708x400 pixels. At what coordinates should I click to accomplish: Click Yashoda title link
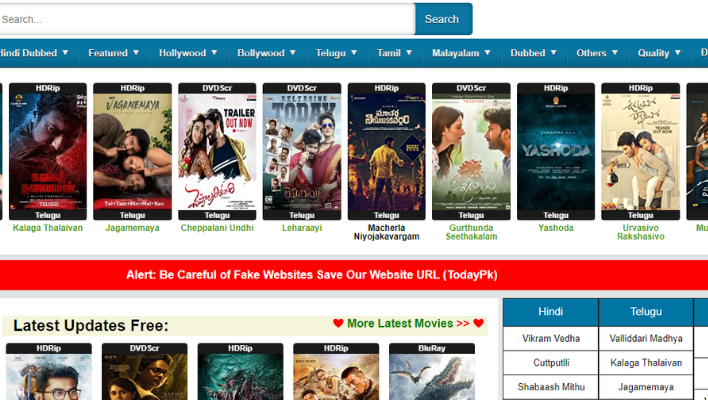(556, 228)
